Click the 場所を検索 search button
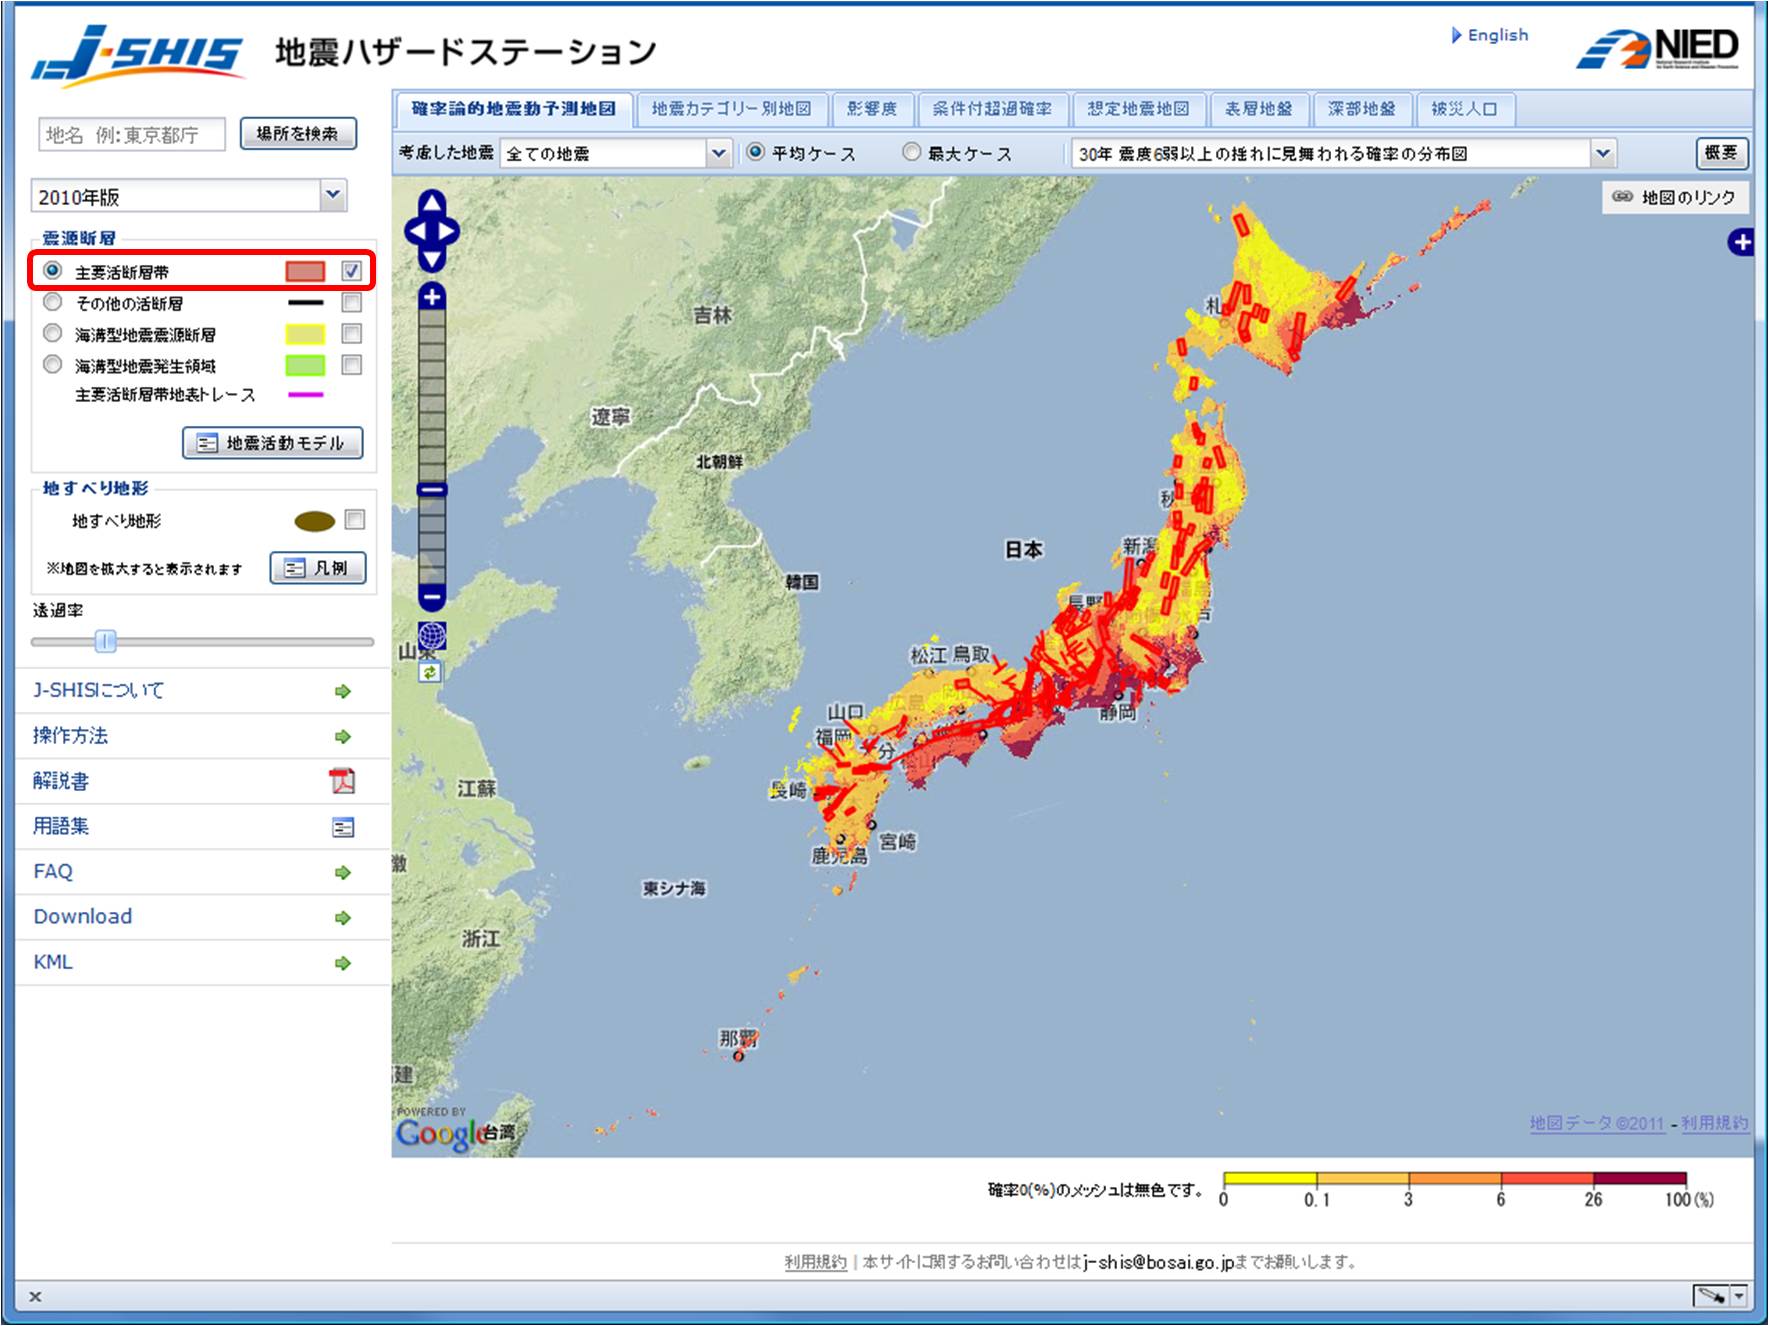Image resolution: width=1769 pixels, height=1326 pixels. point(298,132)
